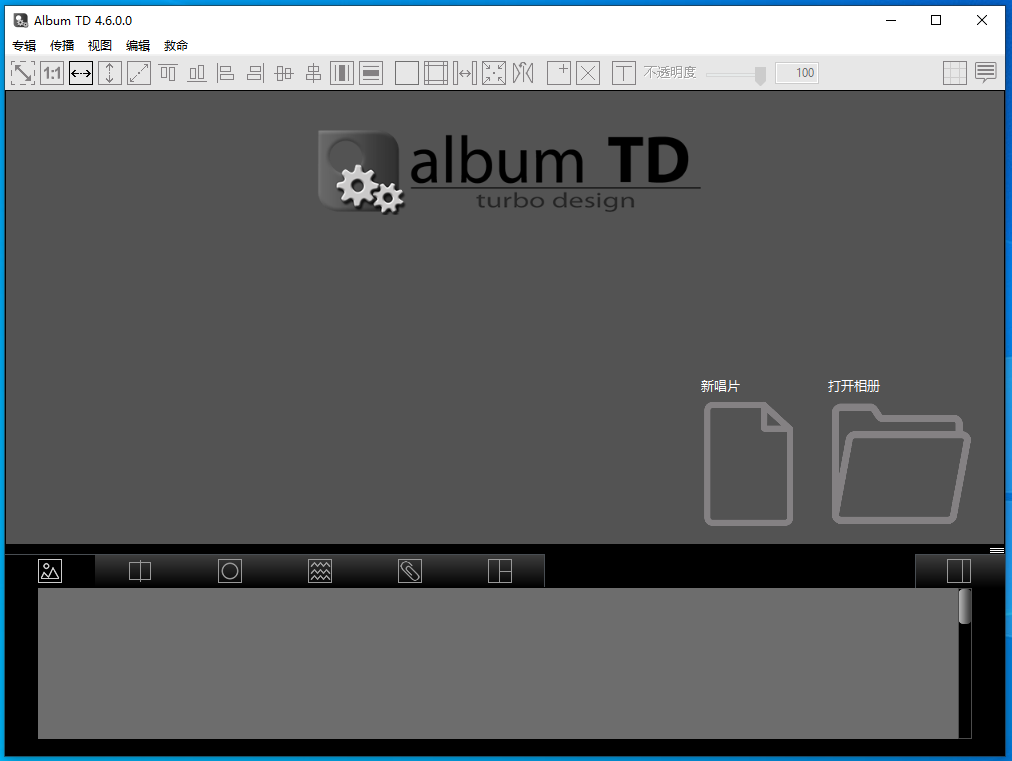The image size is (1012, 761).
Task: Click the 打开相册 open album folder button
Action: (x=900, y=462)
